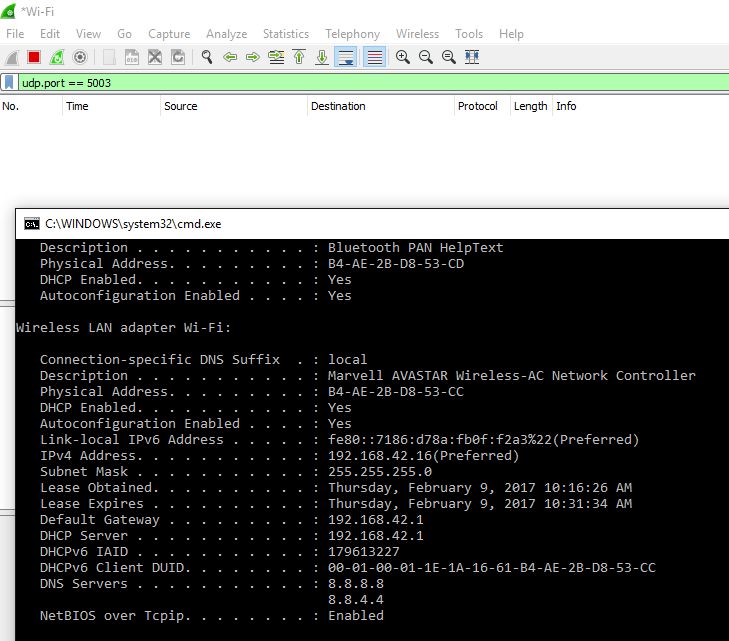729x641 pixels.
Task: Zoom in on packet text
Action: 403,57
